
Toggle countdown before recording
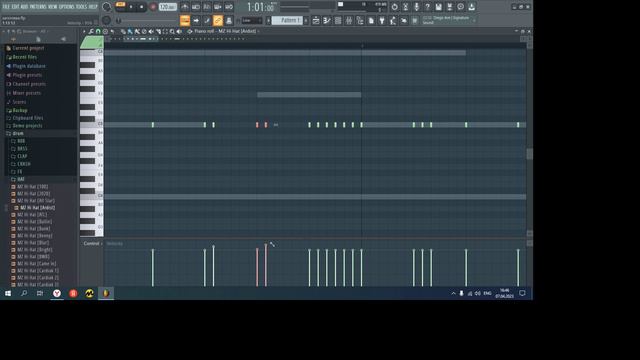click(x=207, y=7)
